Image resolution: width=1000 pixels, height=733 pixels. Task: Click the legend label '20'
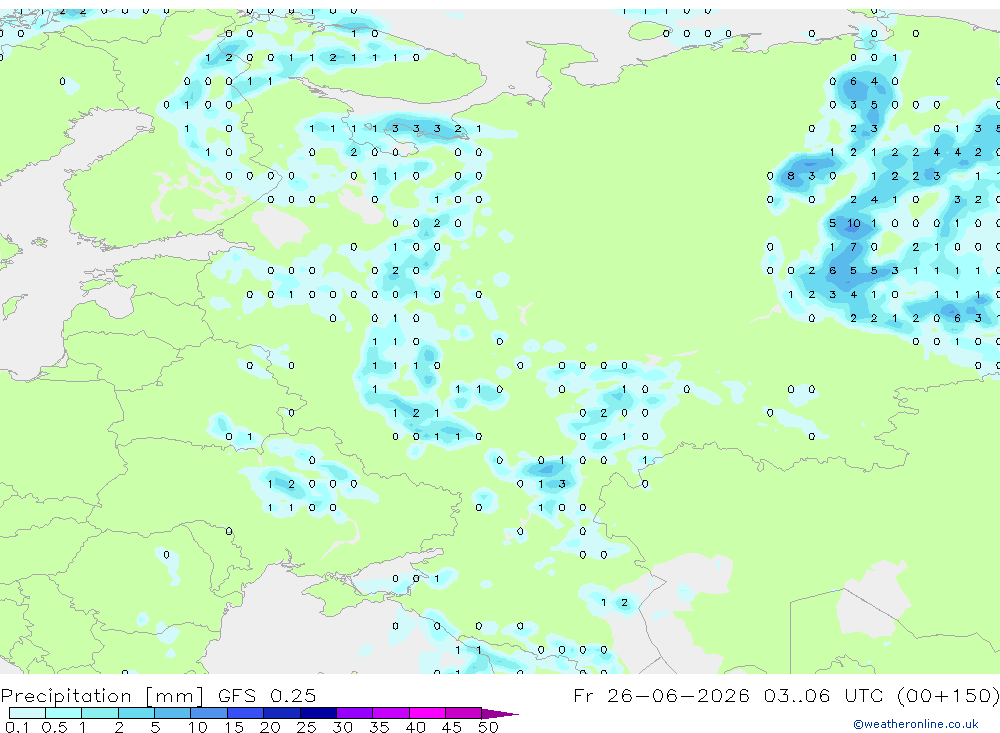coord(270,727)
